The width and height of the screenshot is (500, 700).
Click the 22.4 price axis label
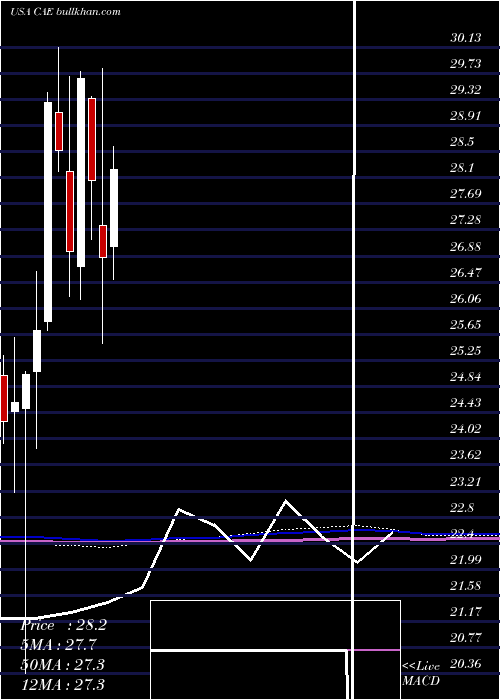pyautogui.click(x=462, y=533)
